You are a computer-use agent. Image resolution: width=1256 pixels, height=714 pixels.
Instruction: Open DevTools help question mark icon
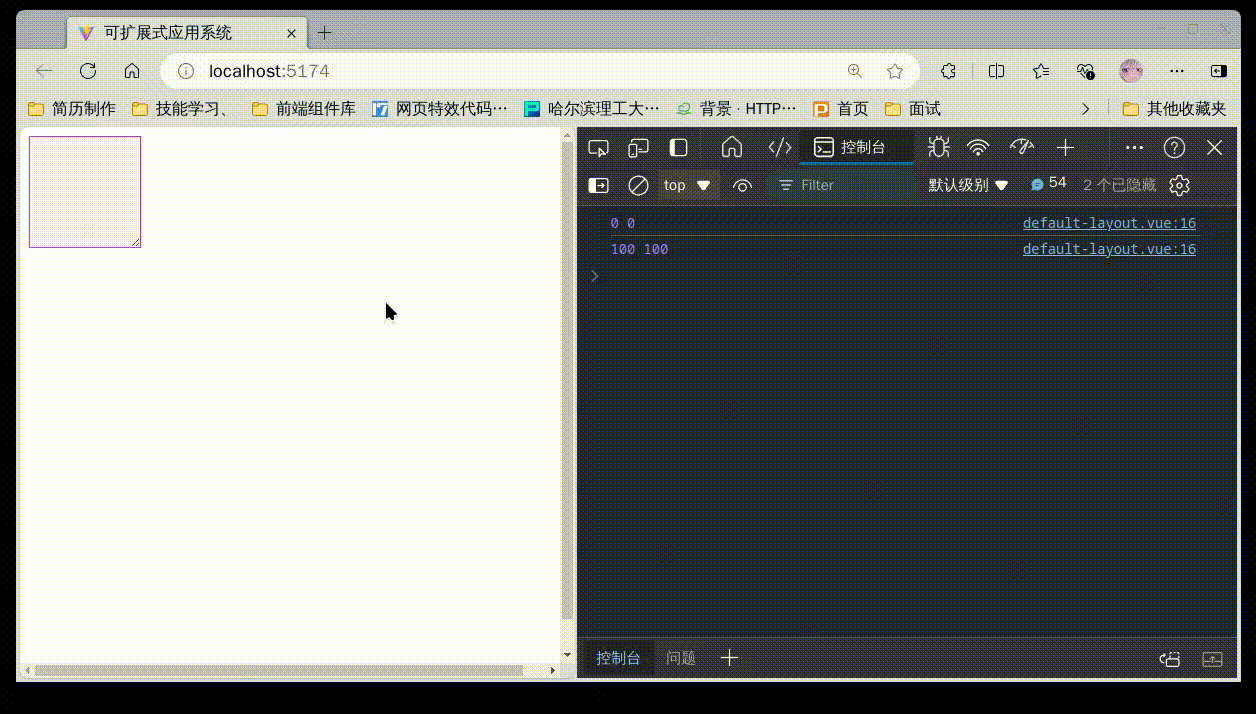click(x=1174, y=148)
